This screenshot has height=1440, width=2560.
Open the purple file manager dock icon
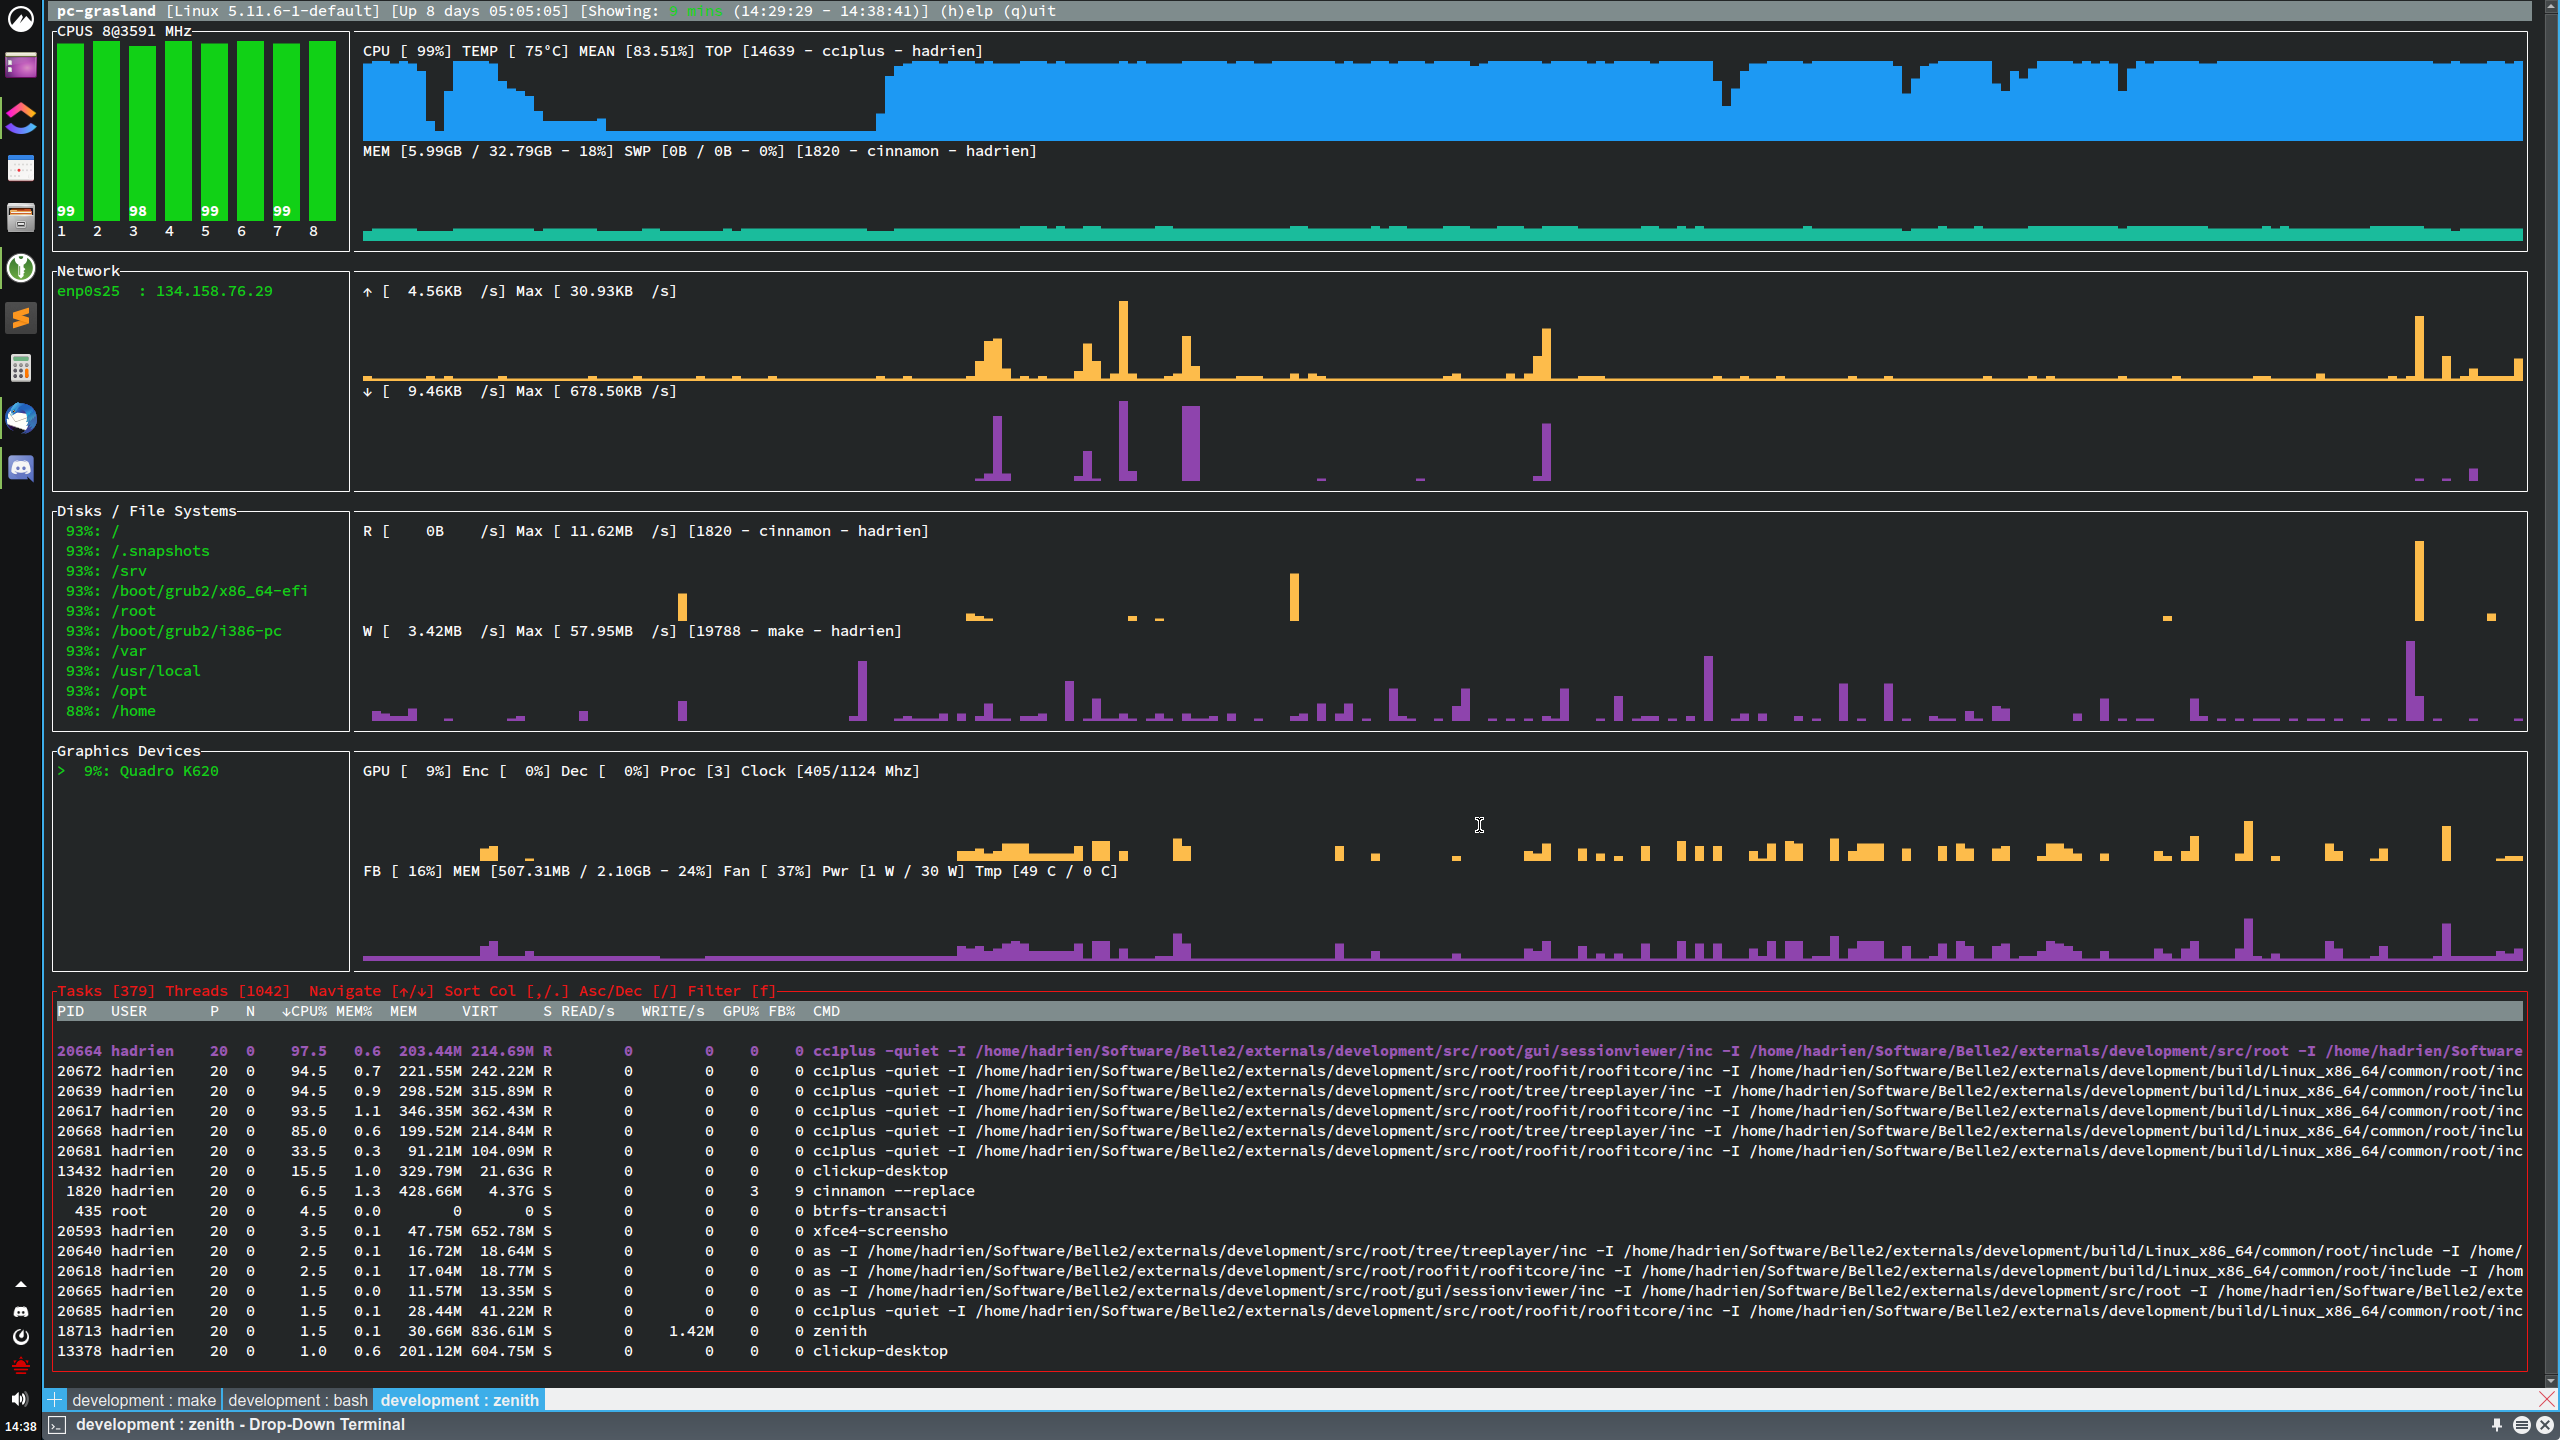pyautogui.click(x=21, y=67)
